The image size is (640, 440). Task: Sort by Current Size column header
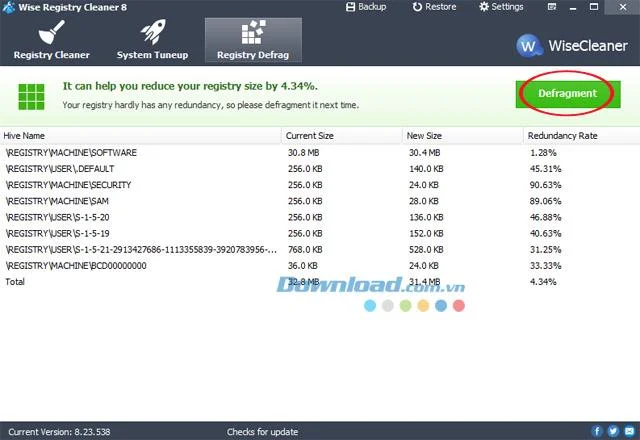point(342,136)
